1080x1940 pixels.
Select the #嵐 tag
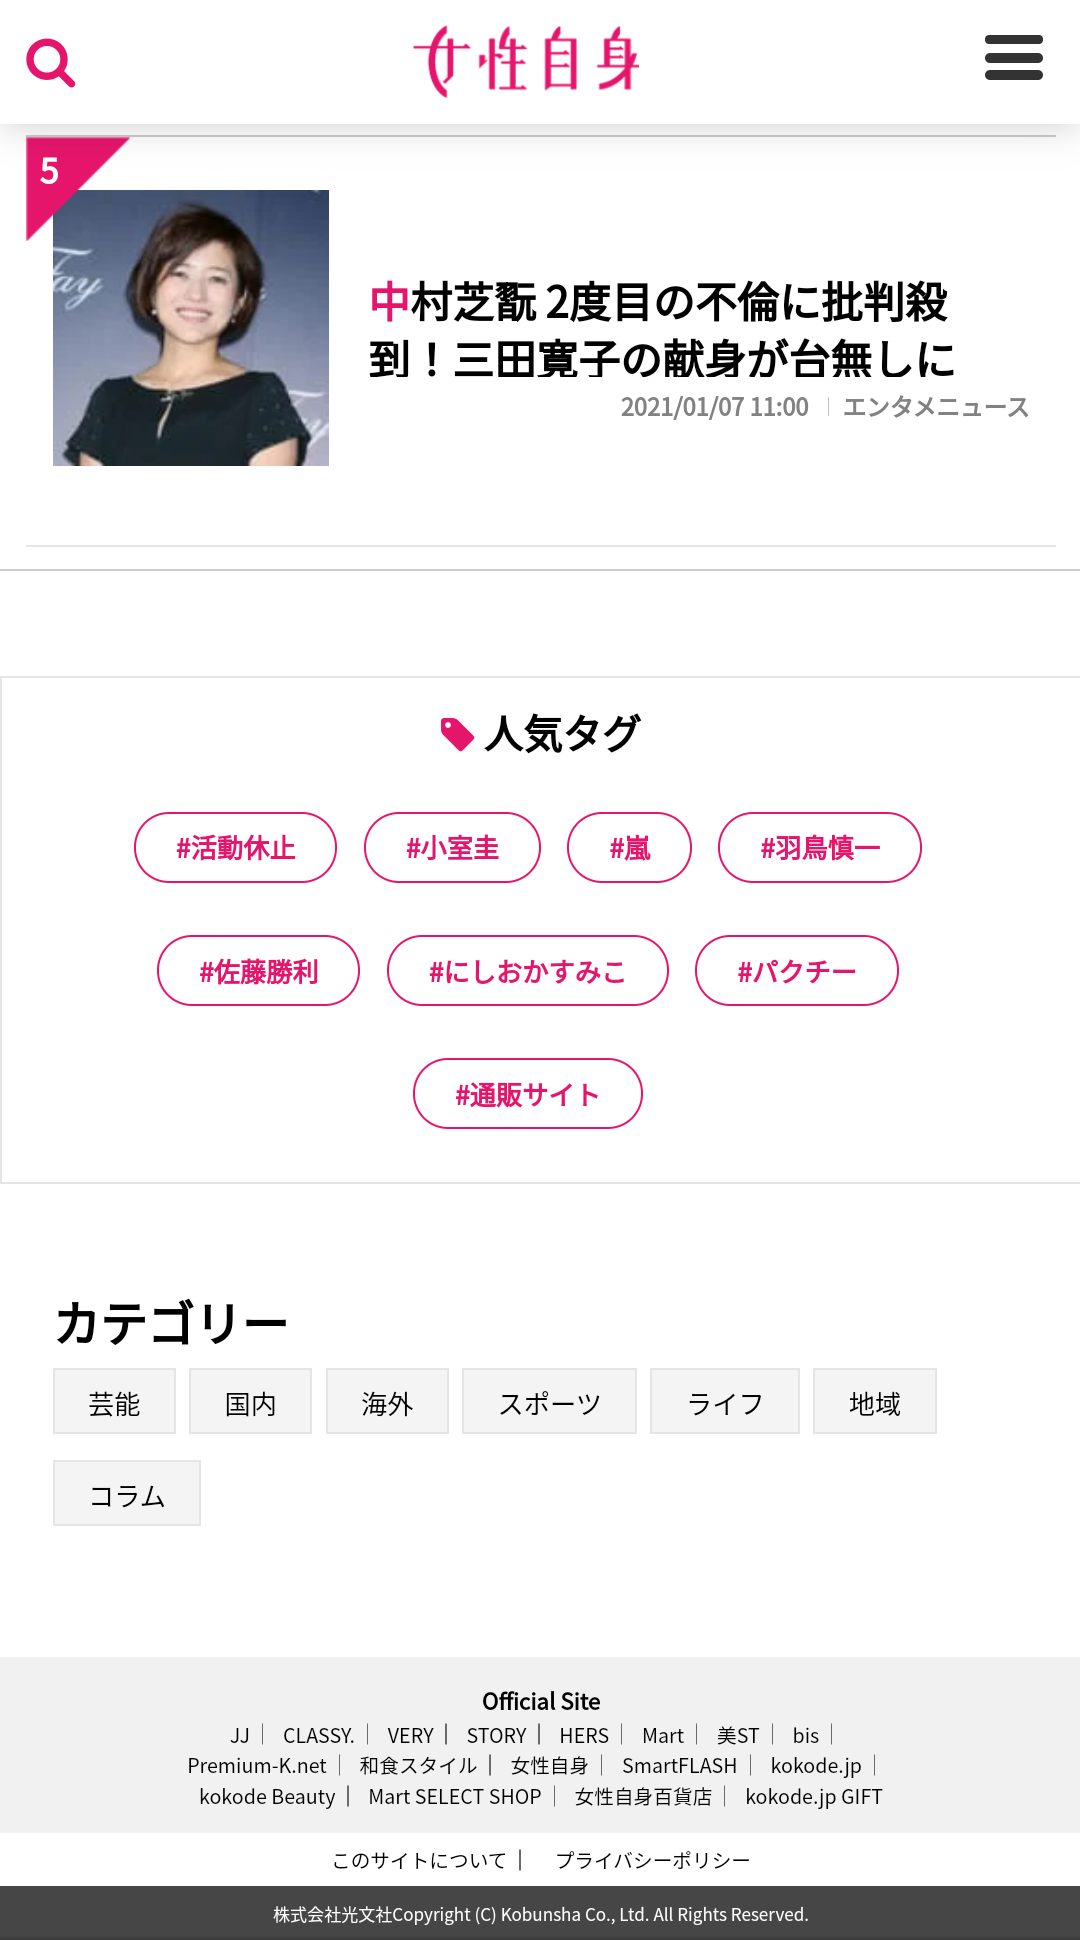coord(629,848)
